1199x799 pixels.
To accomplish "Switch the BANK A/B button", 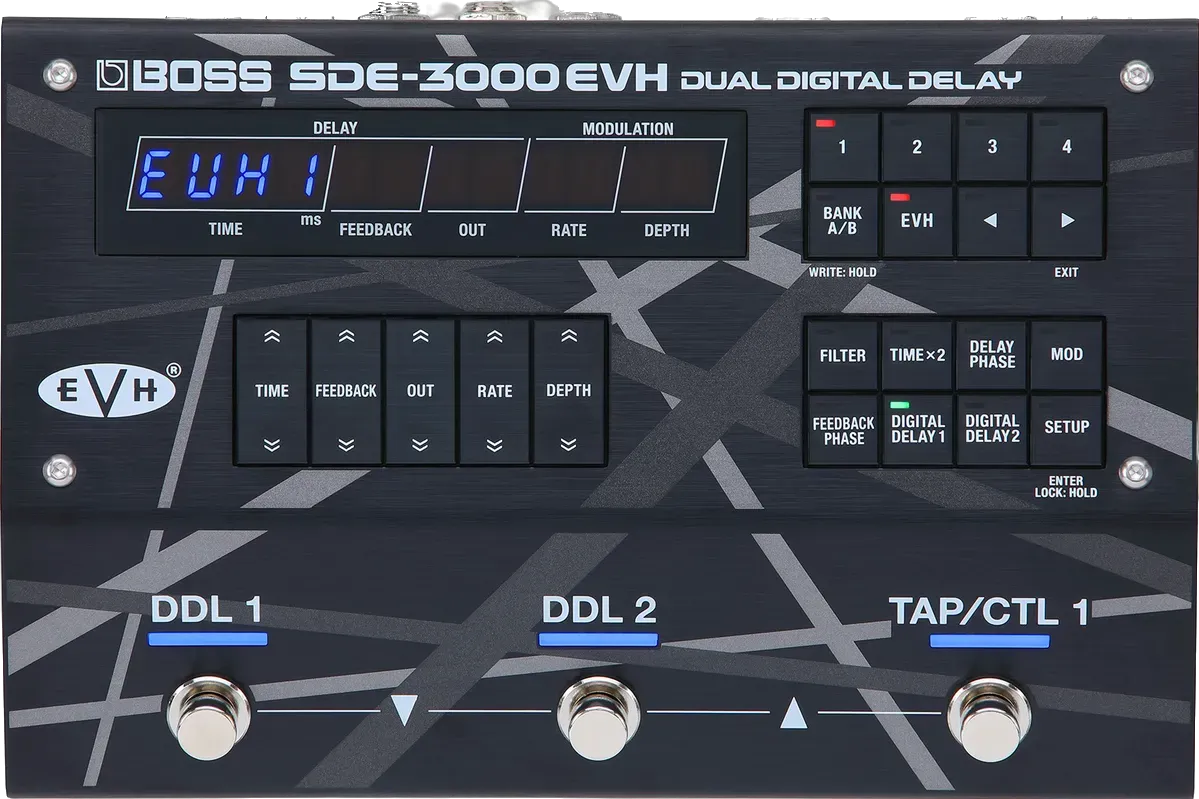I will pyautogui.click(x=843, y=221).
